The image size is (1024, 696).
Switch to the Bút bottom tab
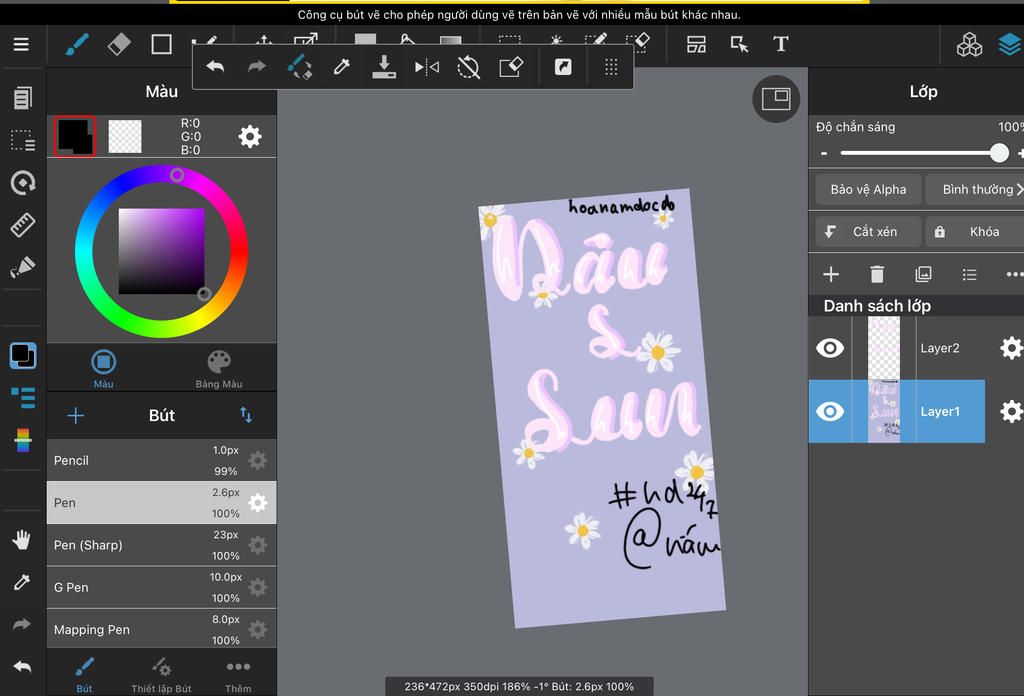point(84,674)
